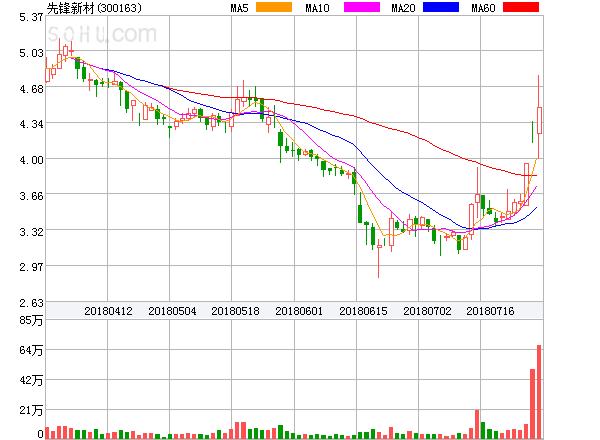Click the 20180615 date label
This screenshot has height=440, width=600.
click(x=363, y=311)
